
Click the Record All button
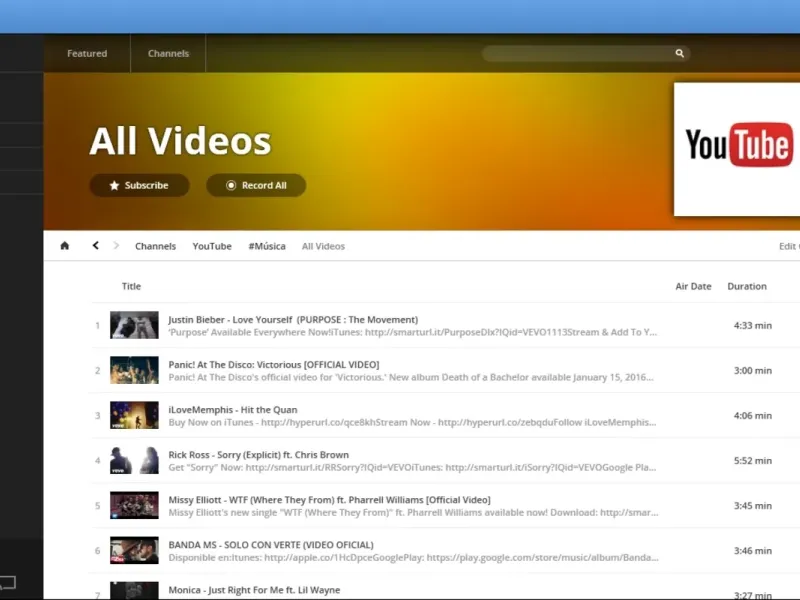pos(256,185)
